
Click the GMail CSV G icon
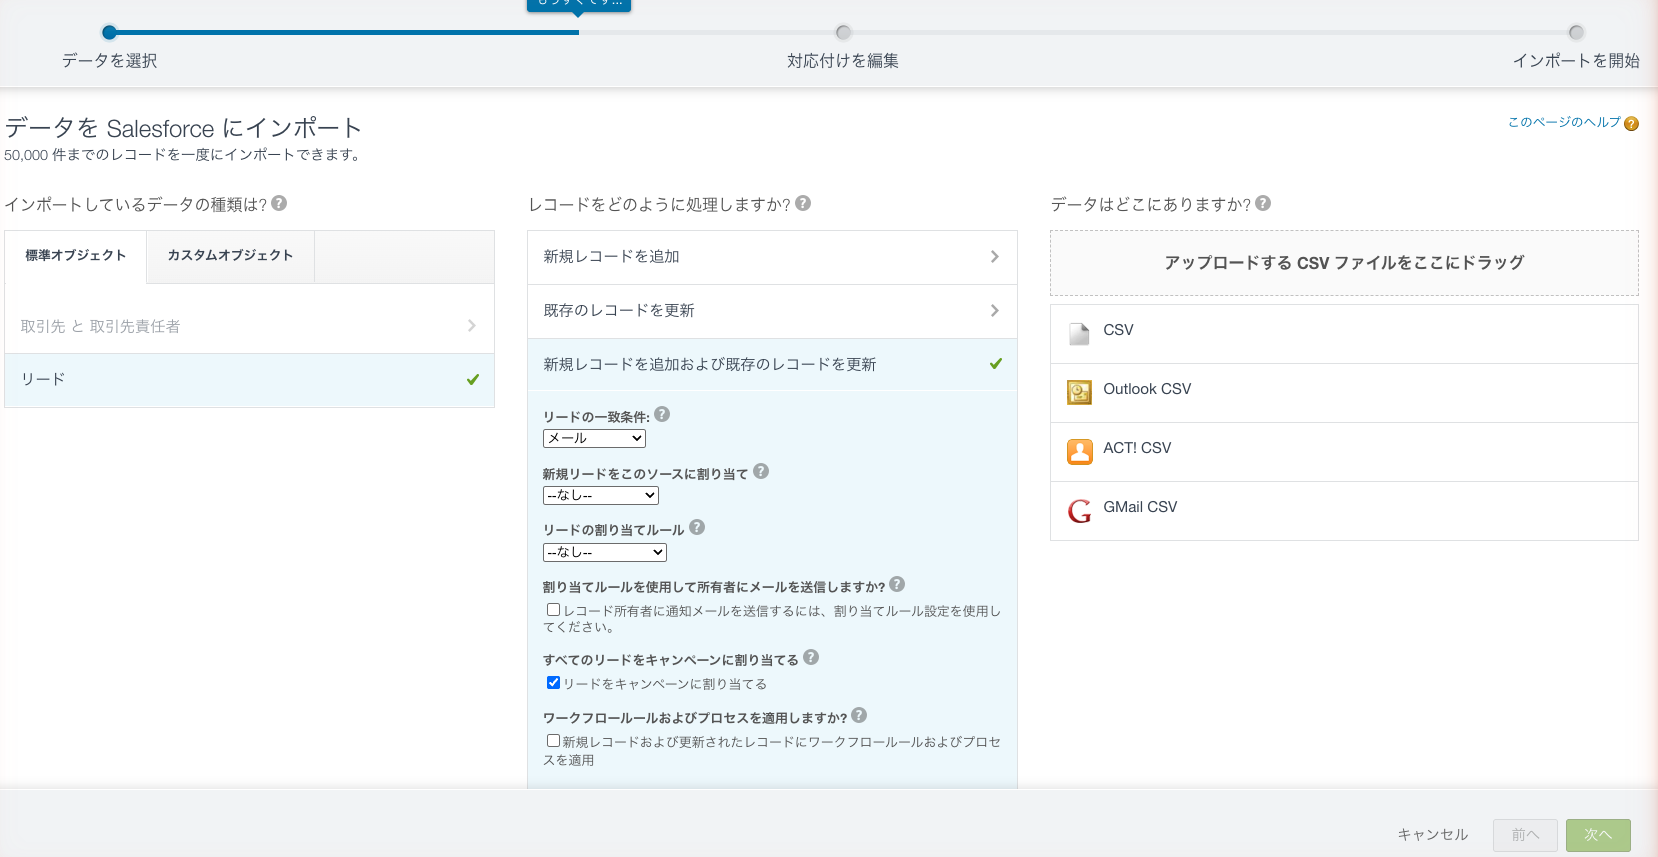point(1079,511)
